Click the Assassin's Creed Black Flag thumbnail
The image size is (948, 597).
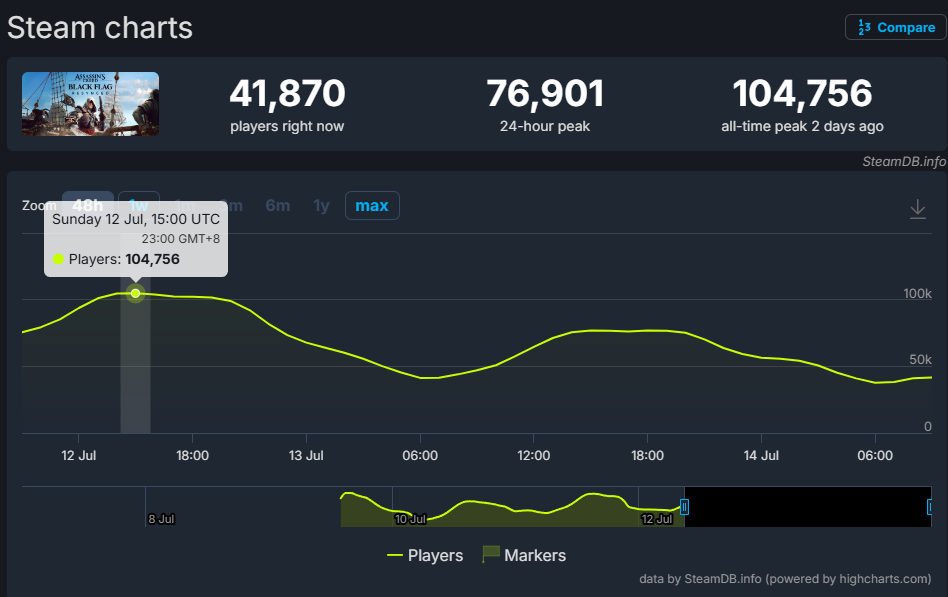tap(91, 104)
